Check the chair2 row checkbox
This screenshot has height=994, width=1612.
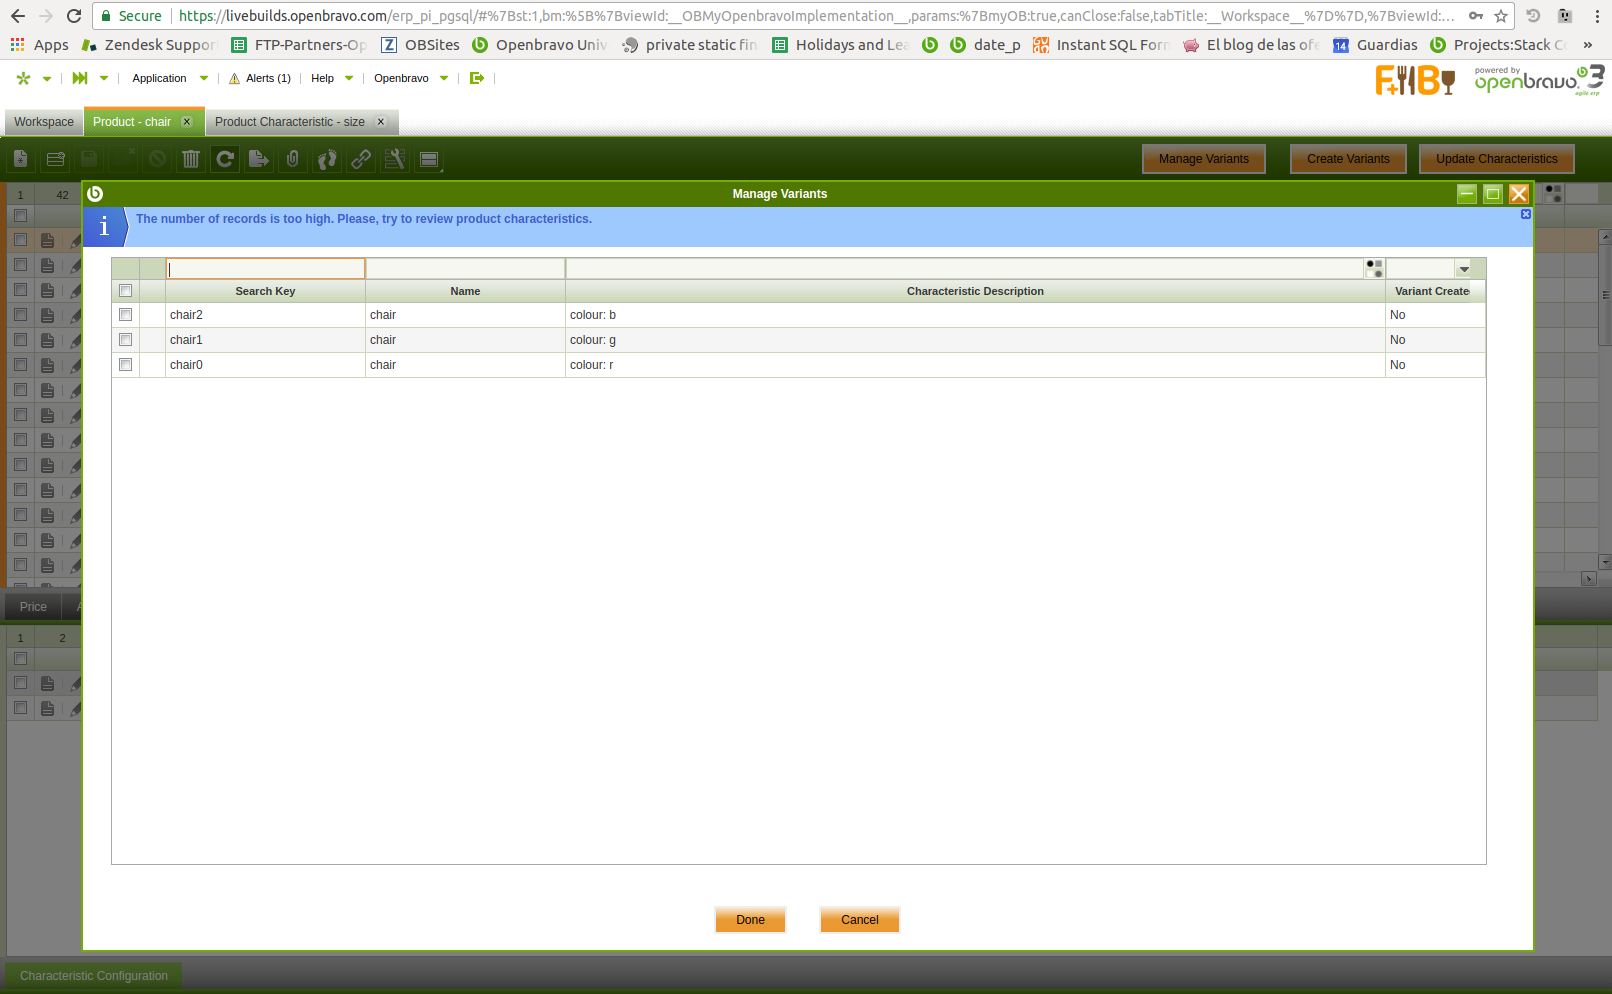(x=125, y=315)
